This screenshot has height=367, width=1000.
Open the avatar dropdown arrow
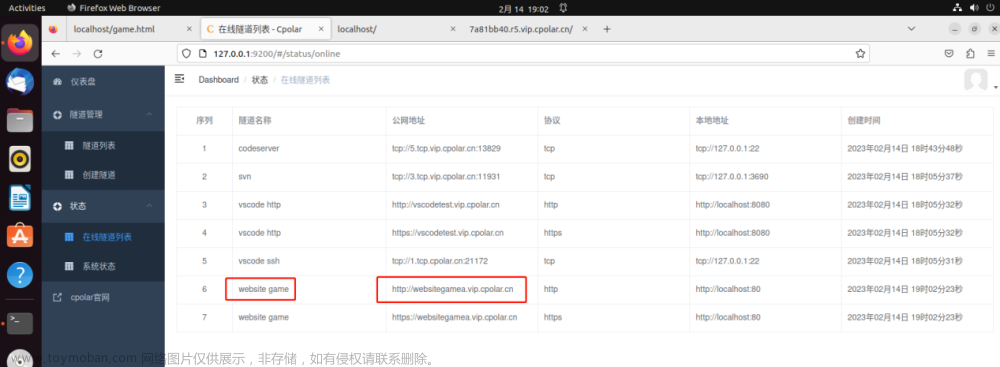(995, 87)
